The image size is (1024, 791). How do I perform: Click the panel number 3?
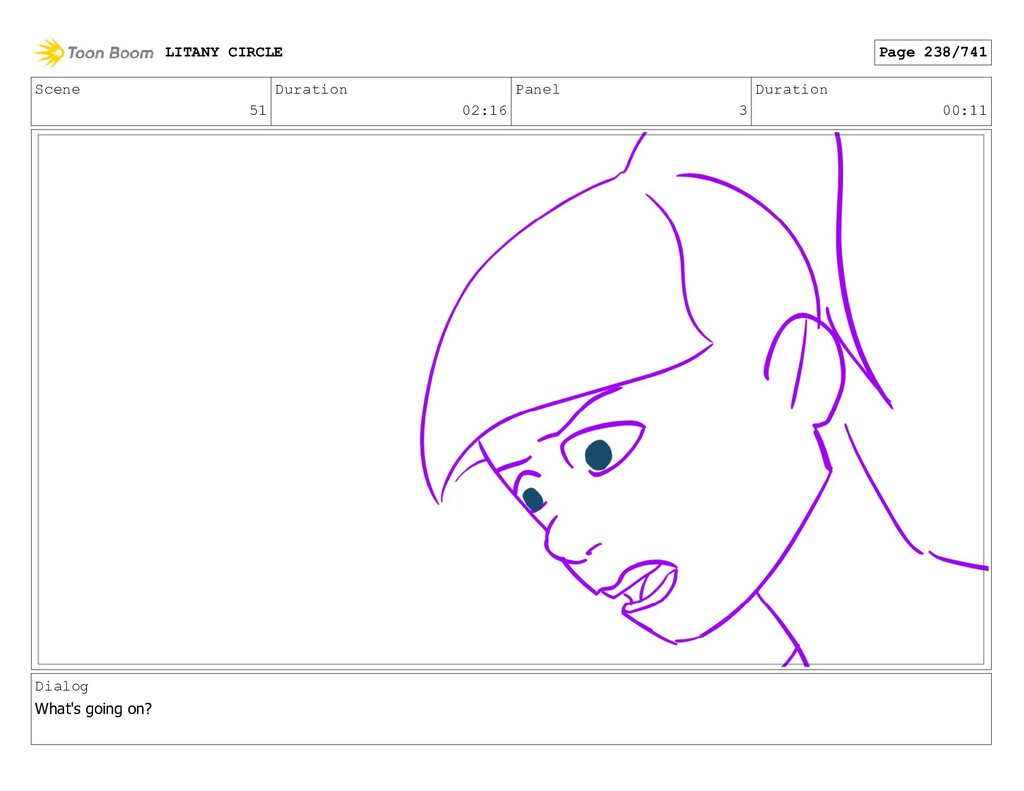[743, 110]
